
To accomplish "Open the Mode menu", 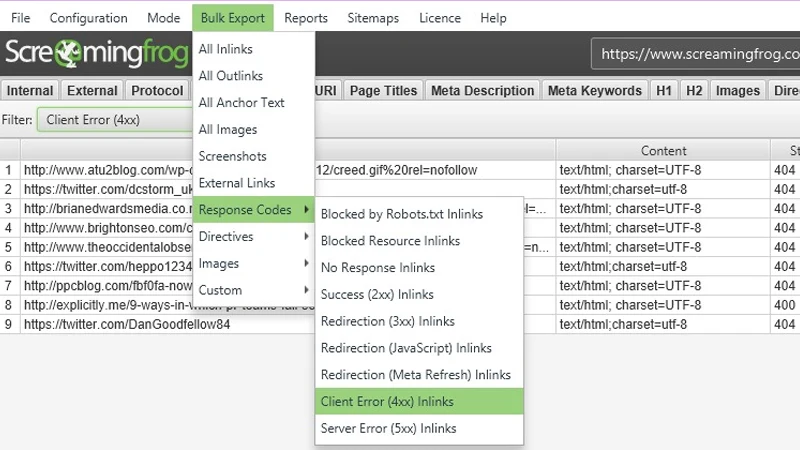I will [x=163, y=18].
